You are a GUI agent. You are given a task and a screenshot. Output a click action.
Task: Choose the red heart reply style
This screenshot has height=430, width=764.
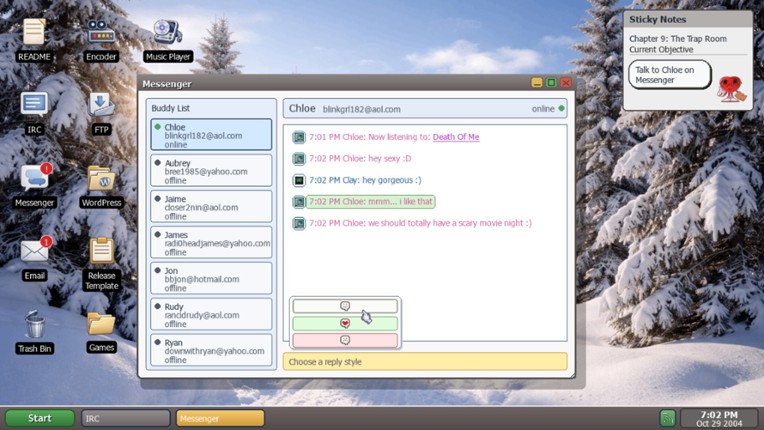345,323
